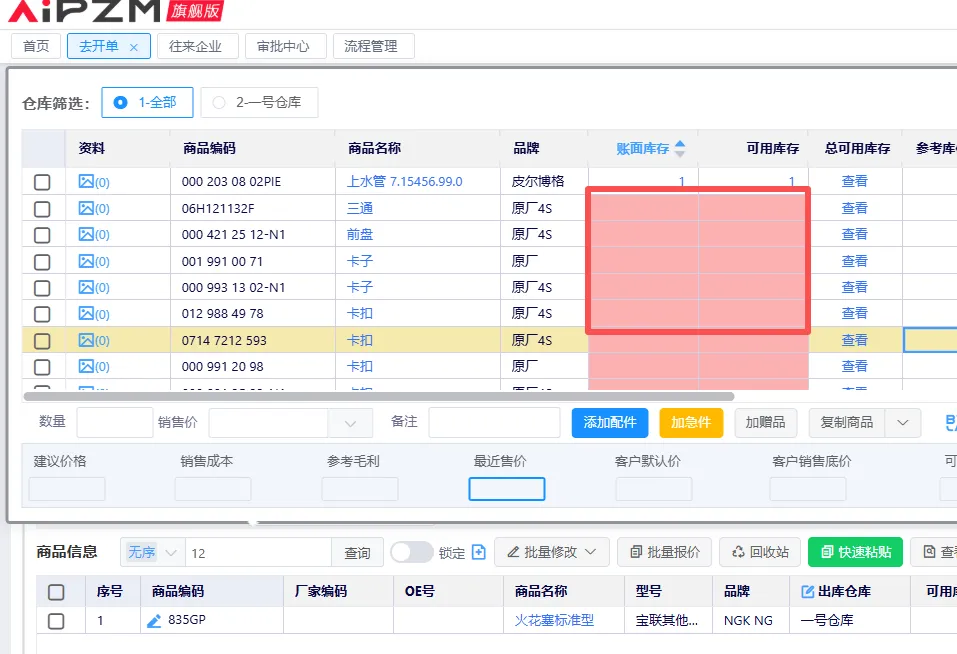957x654 pixels.
Task: Tick checkbox for row 06H121132F
Action: coord(42,209)
